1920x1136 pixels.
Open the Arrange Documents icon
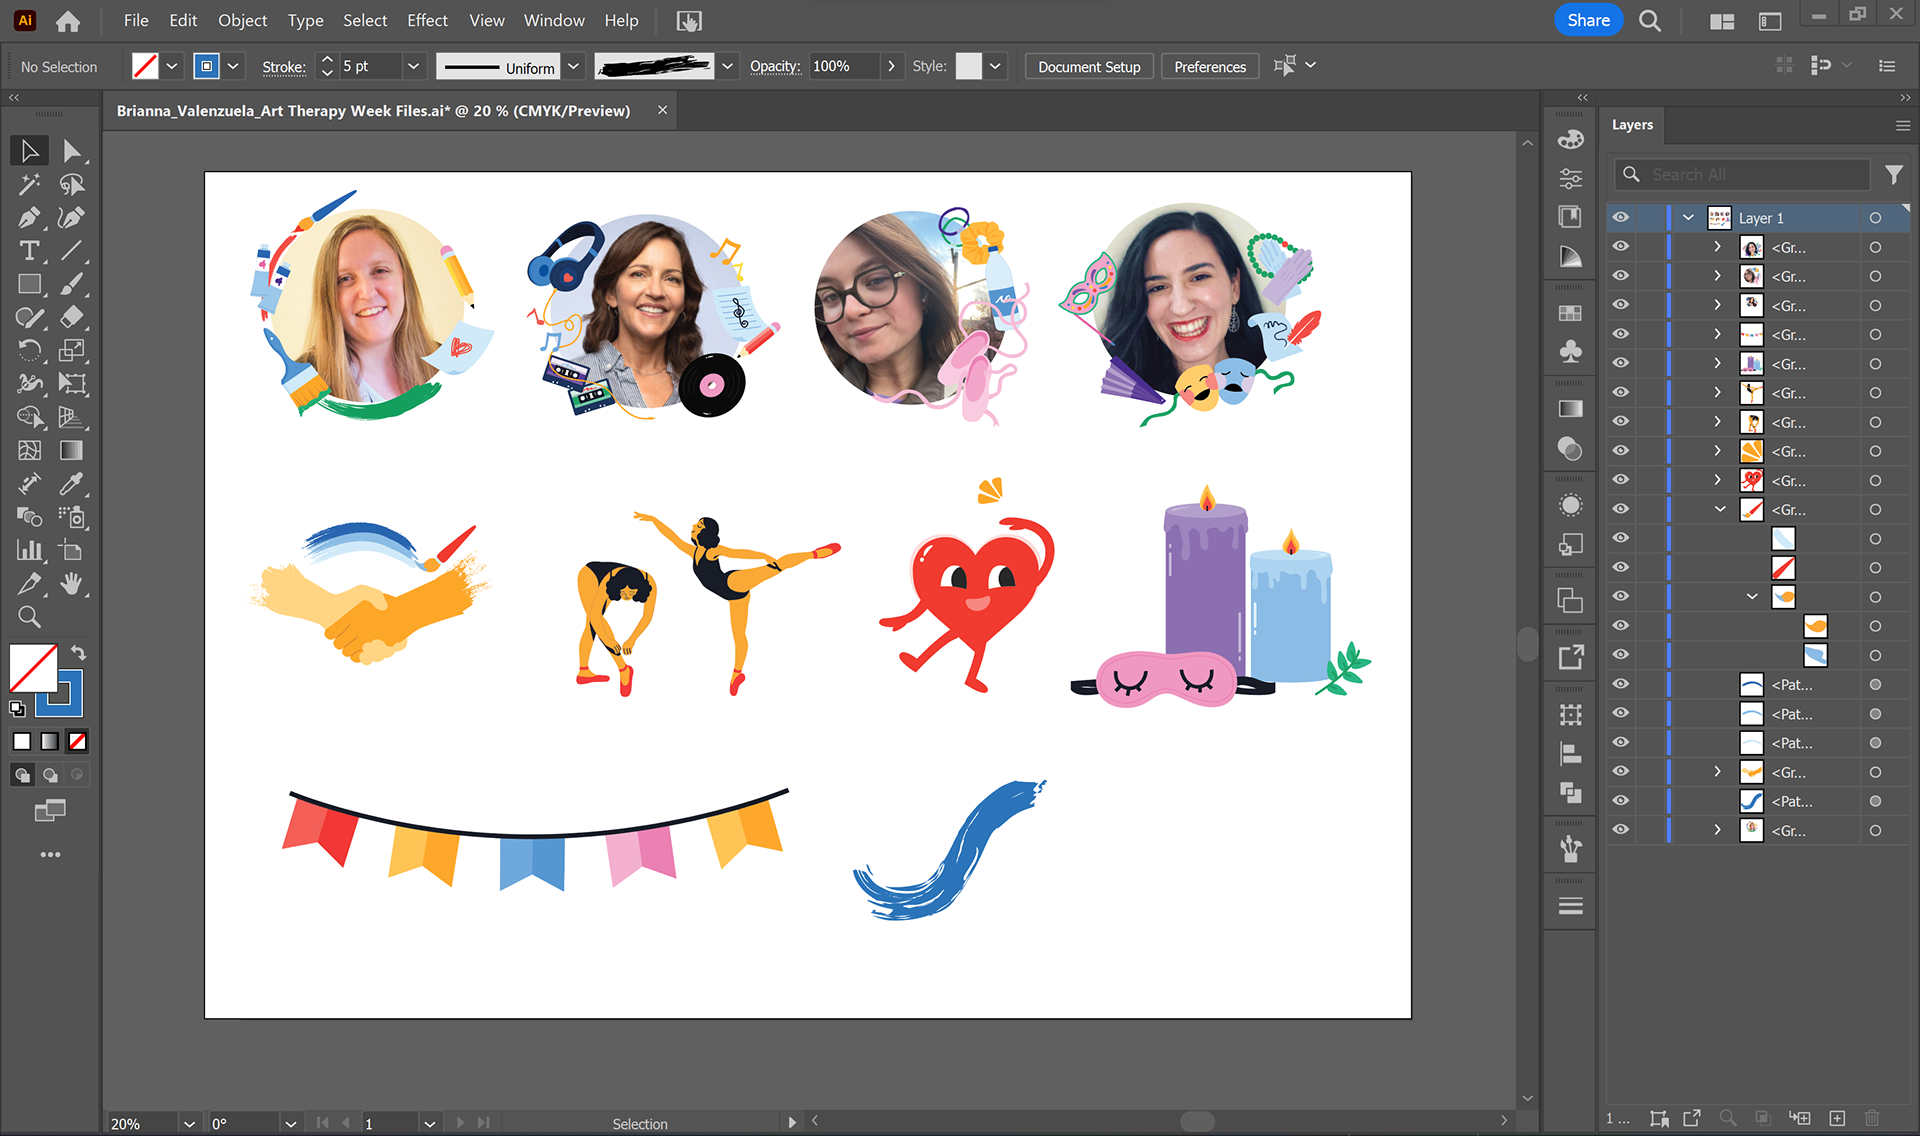tap(1722, 20)
